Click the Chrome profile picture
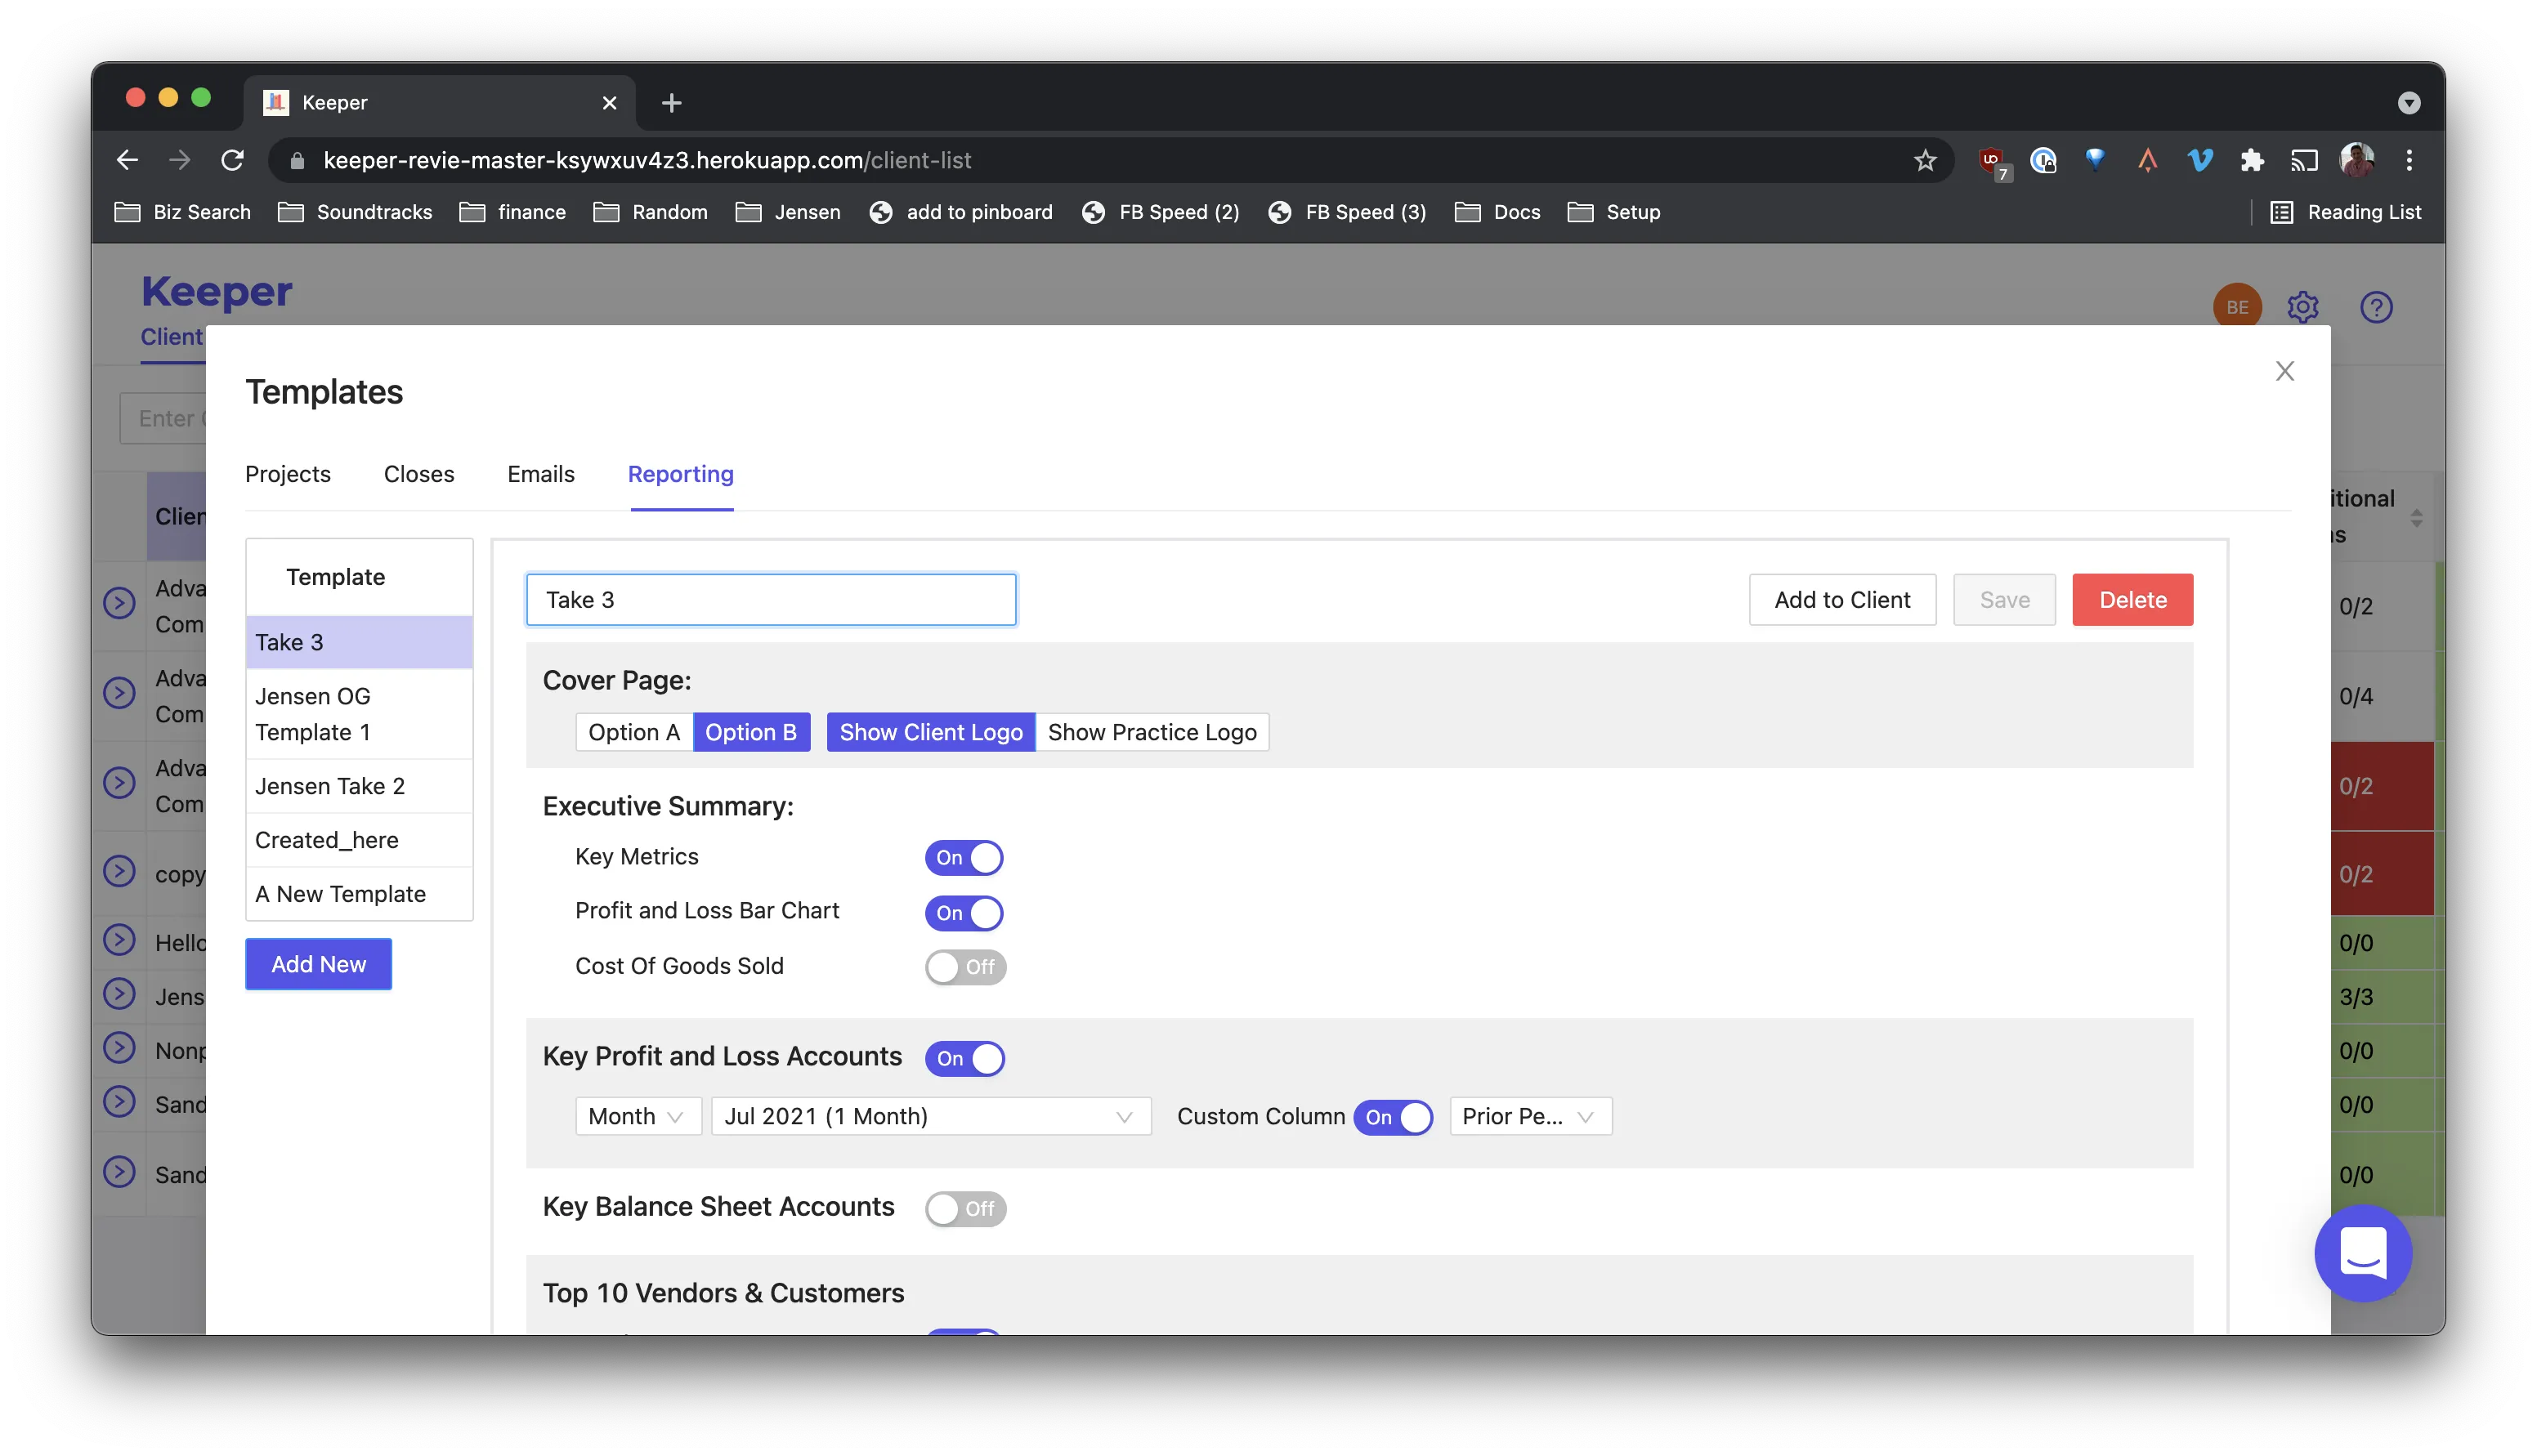 click(2357, 160)
